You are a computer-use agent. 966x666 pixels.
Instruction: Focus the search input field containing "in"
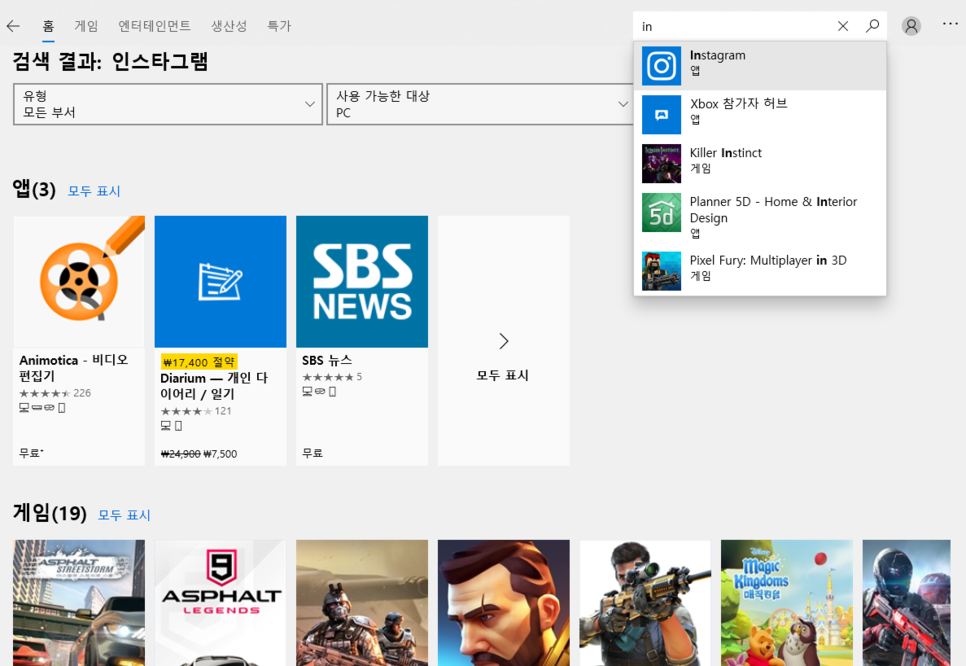(734, 26)
